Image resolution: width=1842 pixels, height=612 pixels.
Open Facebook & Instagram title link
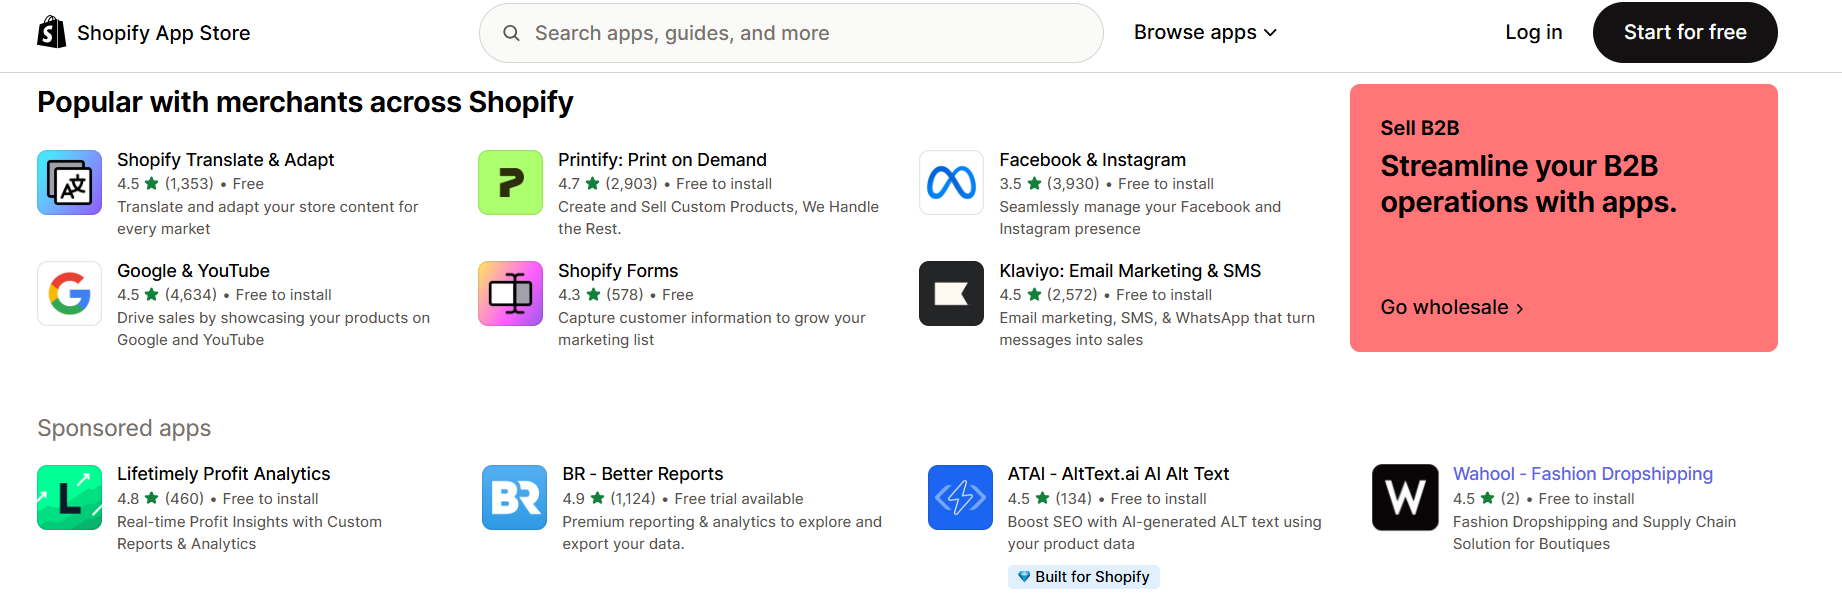[1092, 160]
